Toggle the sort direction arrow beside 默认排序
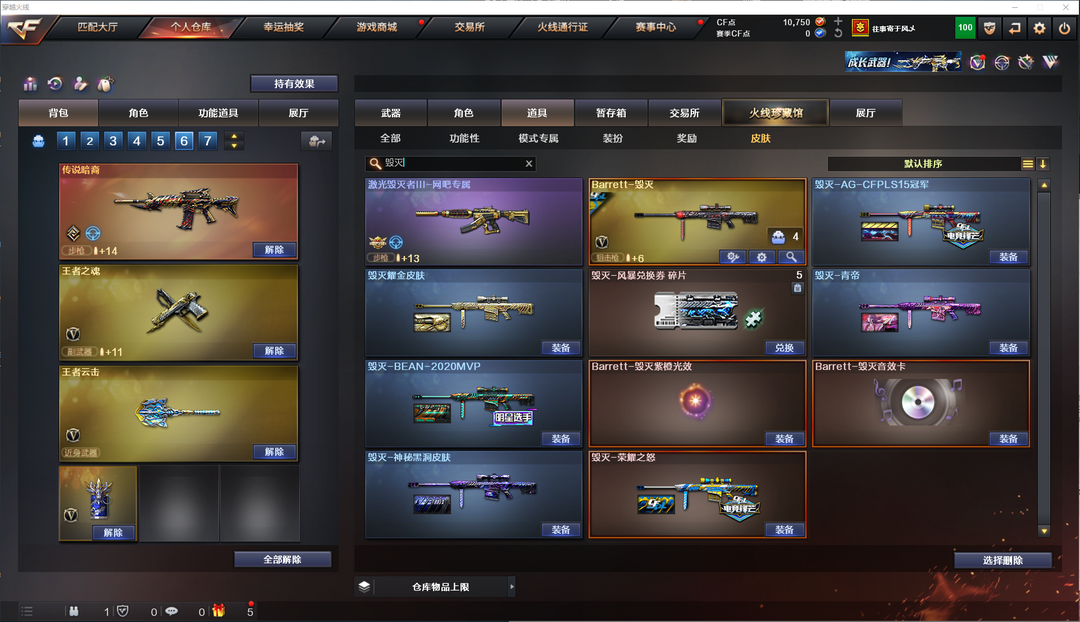The height and width of the screenshot is (622, 1080). [1043, 164]
